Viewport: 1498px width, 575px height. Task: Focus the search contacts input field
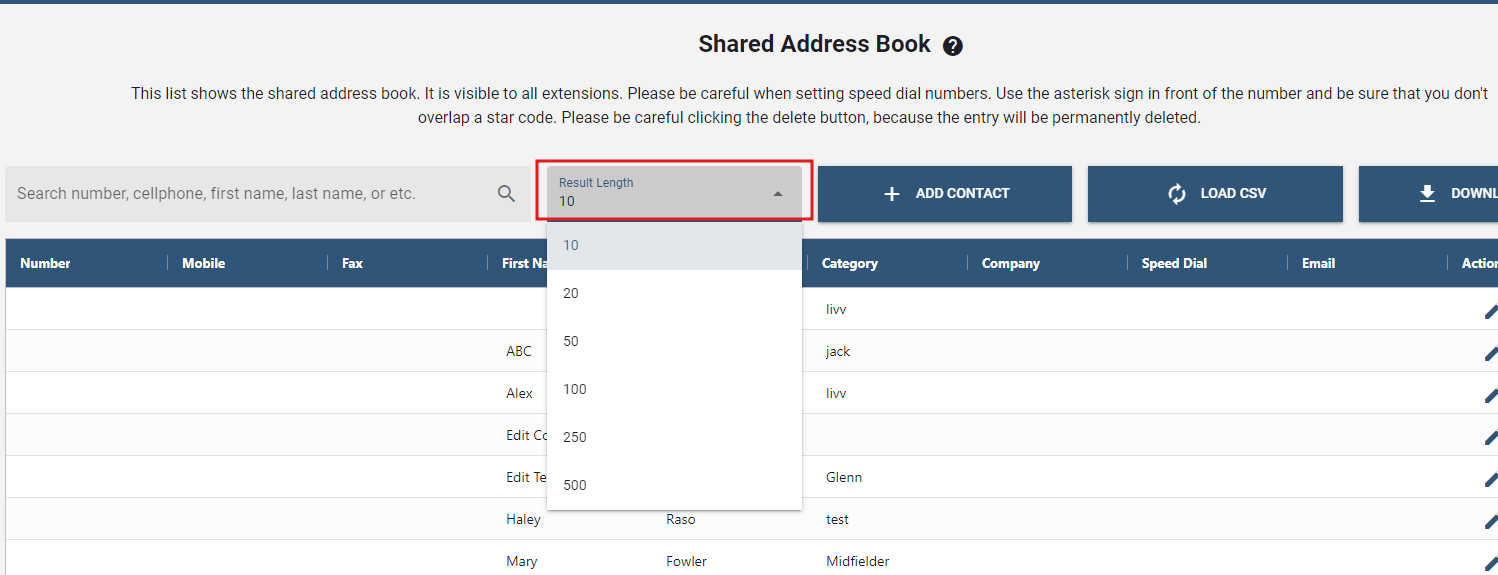pos(250,194)
